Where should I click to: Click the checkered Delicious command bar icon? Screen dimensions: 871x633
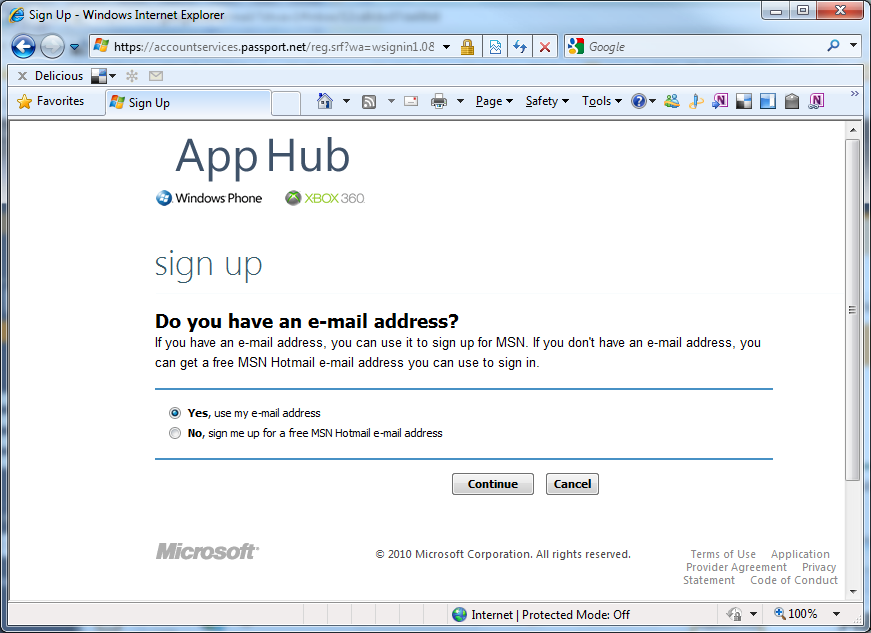(744, 102)
